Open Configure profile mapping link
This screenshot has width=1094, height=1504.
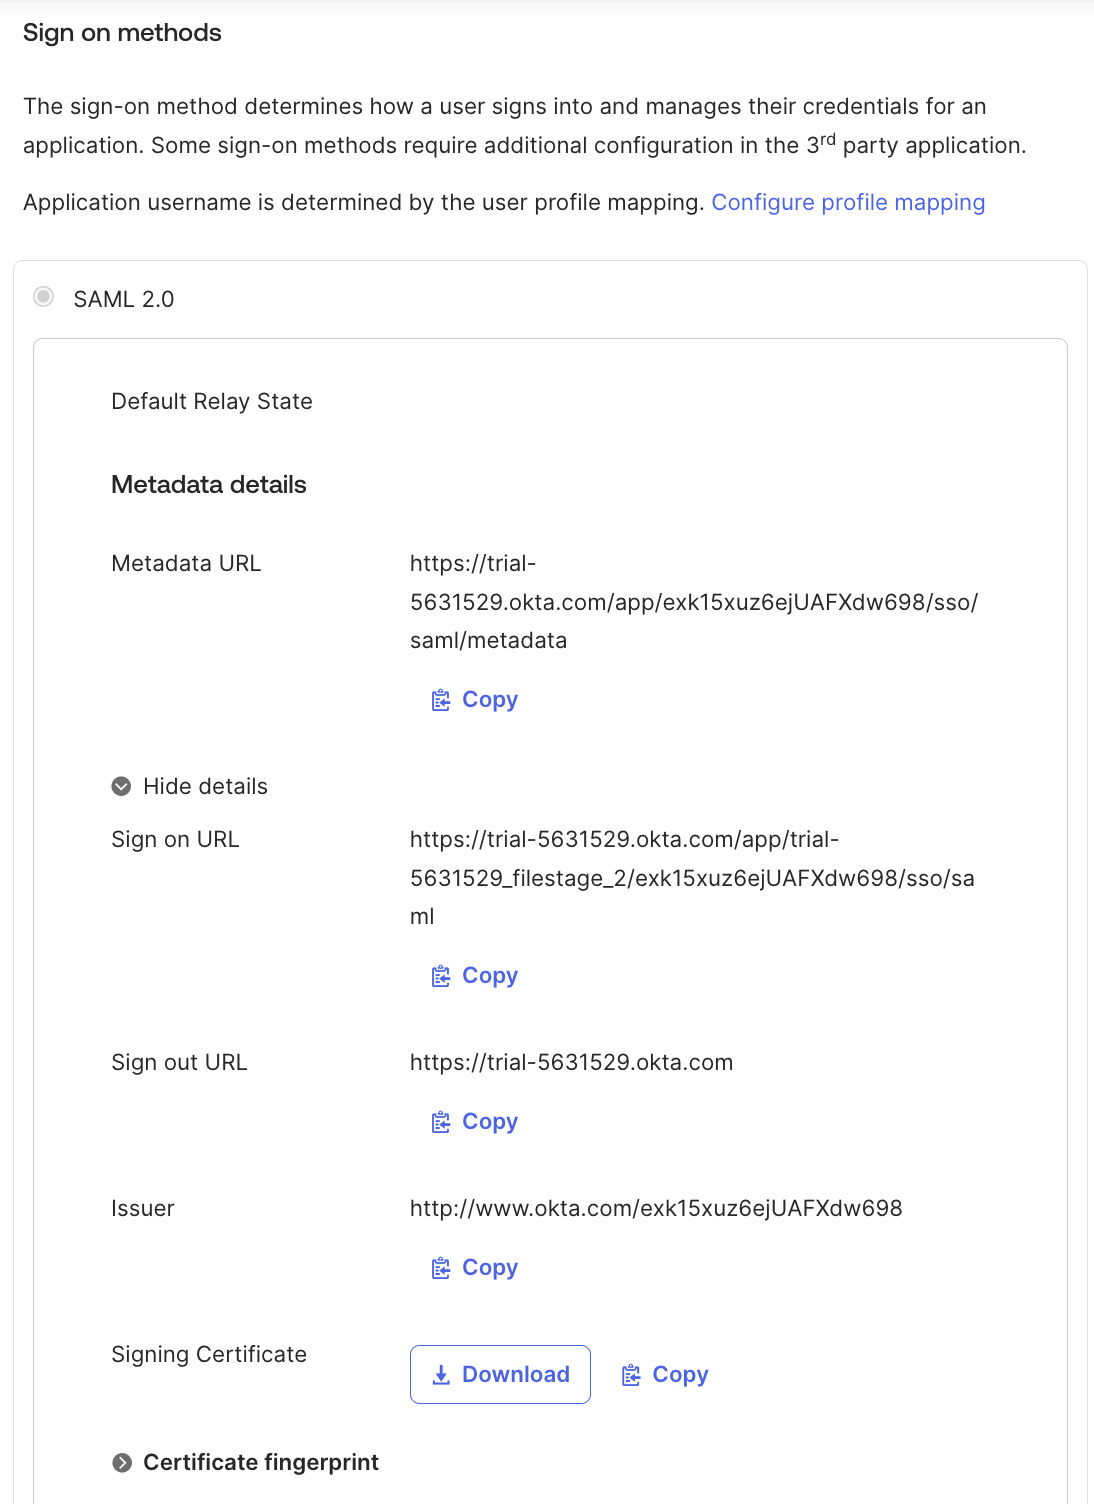(848, 202)
